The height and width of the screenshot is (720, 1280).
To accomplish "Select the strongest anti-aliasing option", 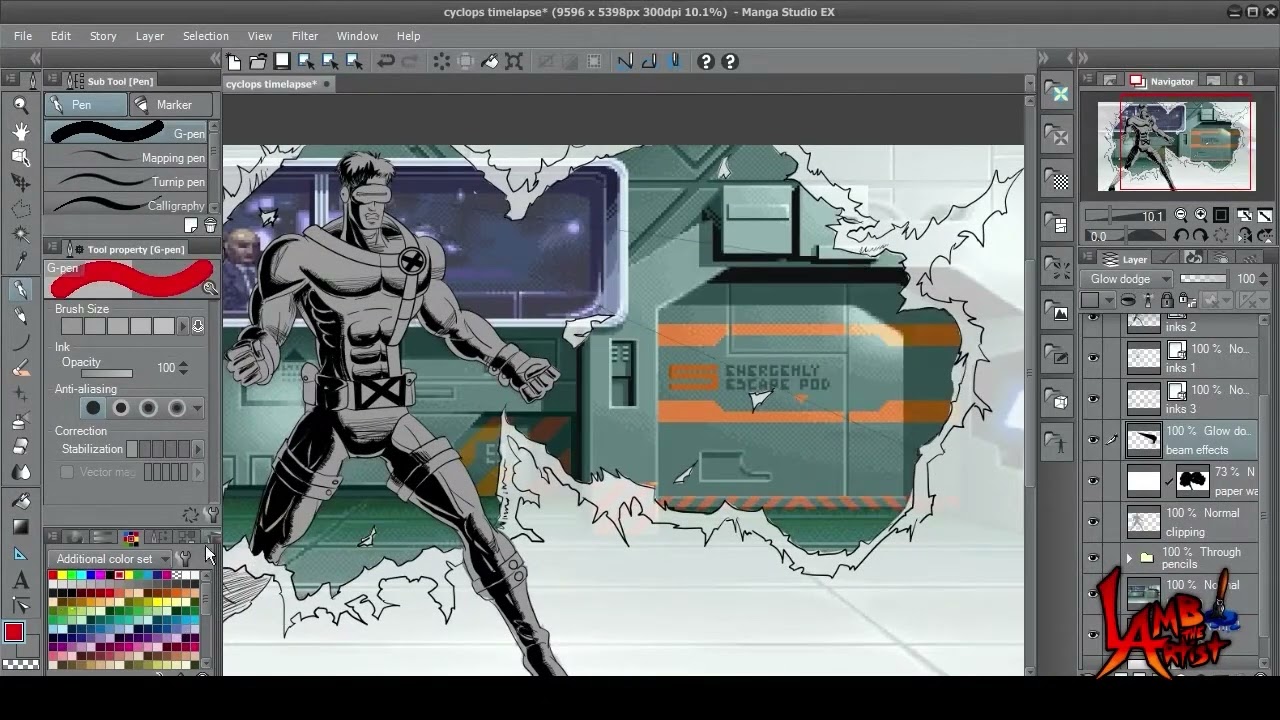I will (x=177, y=408).
